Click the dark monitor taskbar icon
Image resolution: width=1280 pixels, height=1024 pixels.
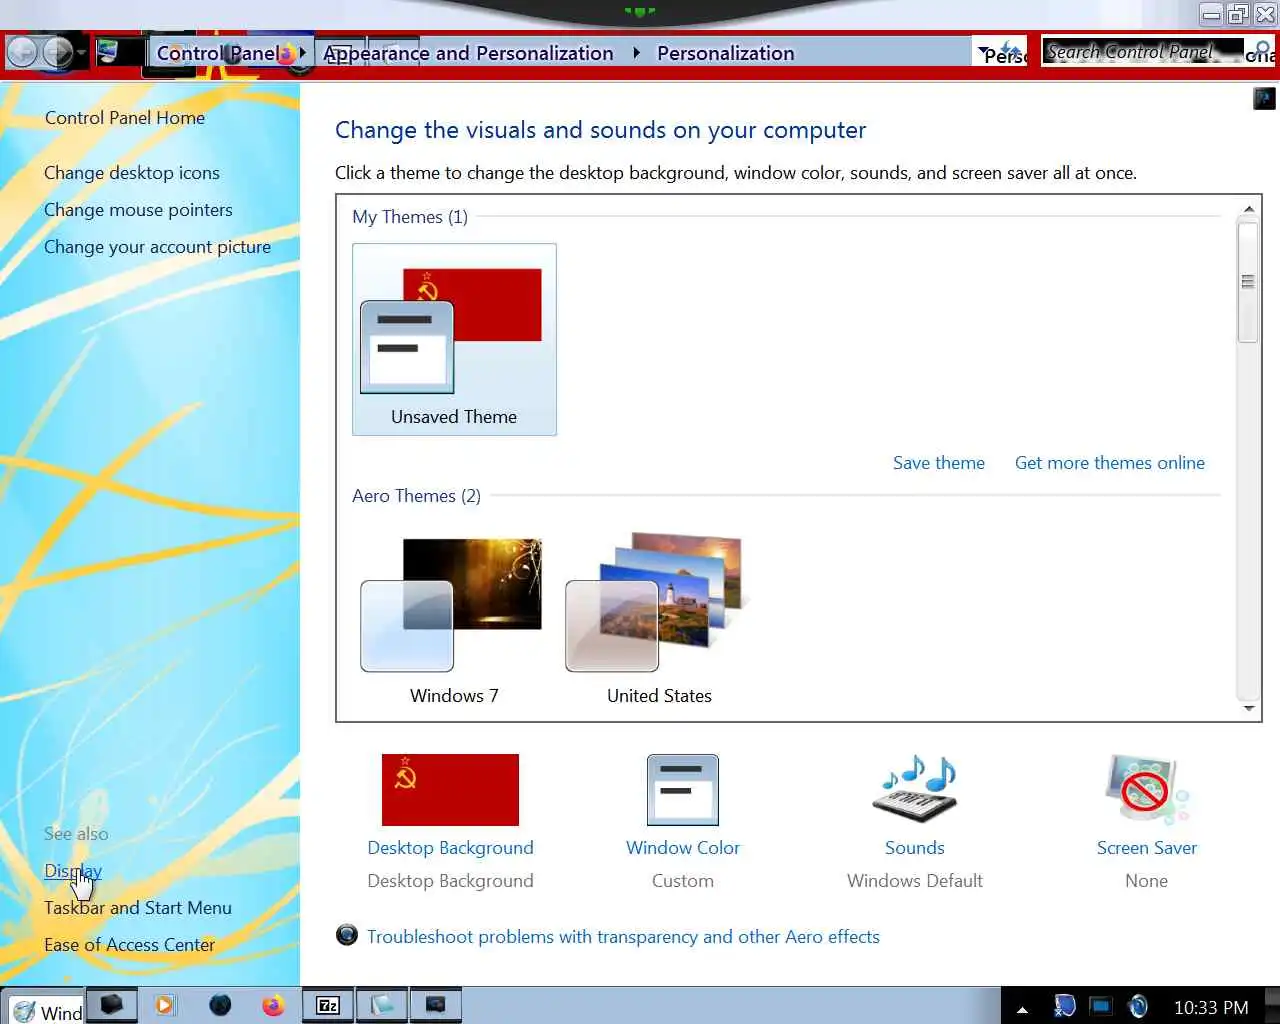(x=436, y=1005)
